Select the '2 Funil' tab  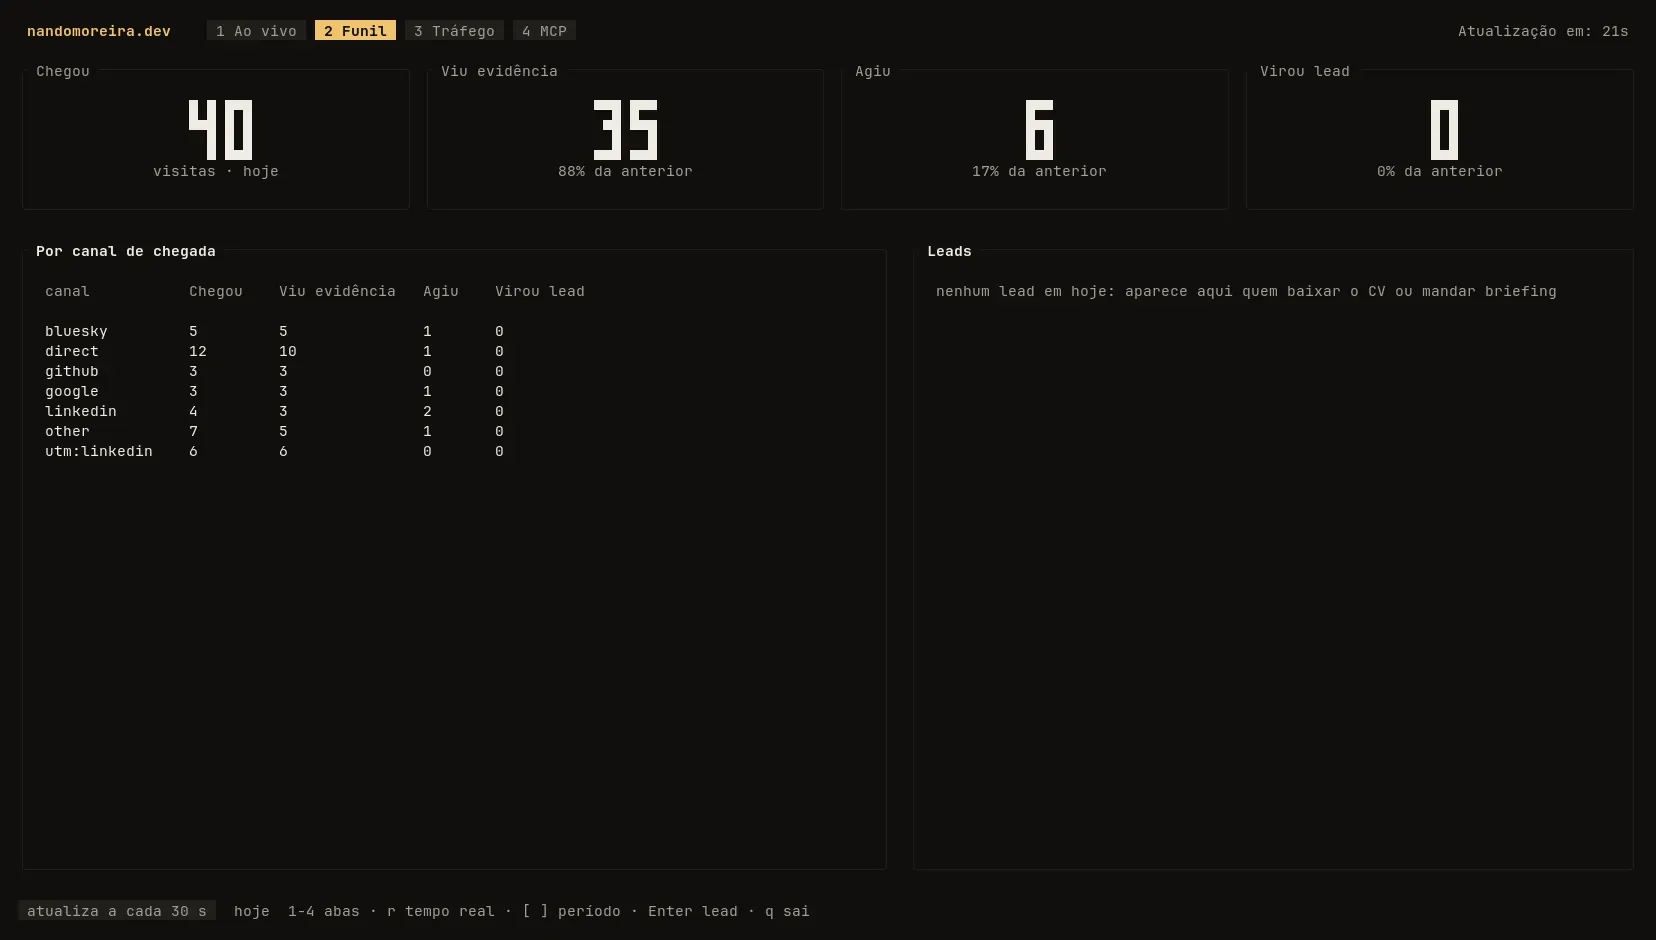(x=355, y=31)
